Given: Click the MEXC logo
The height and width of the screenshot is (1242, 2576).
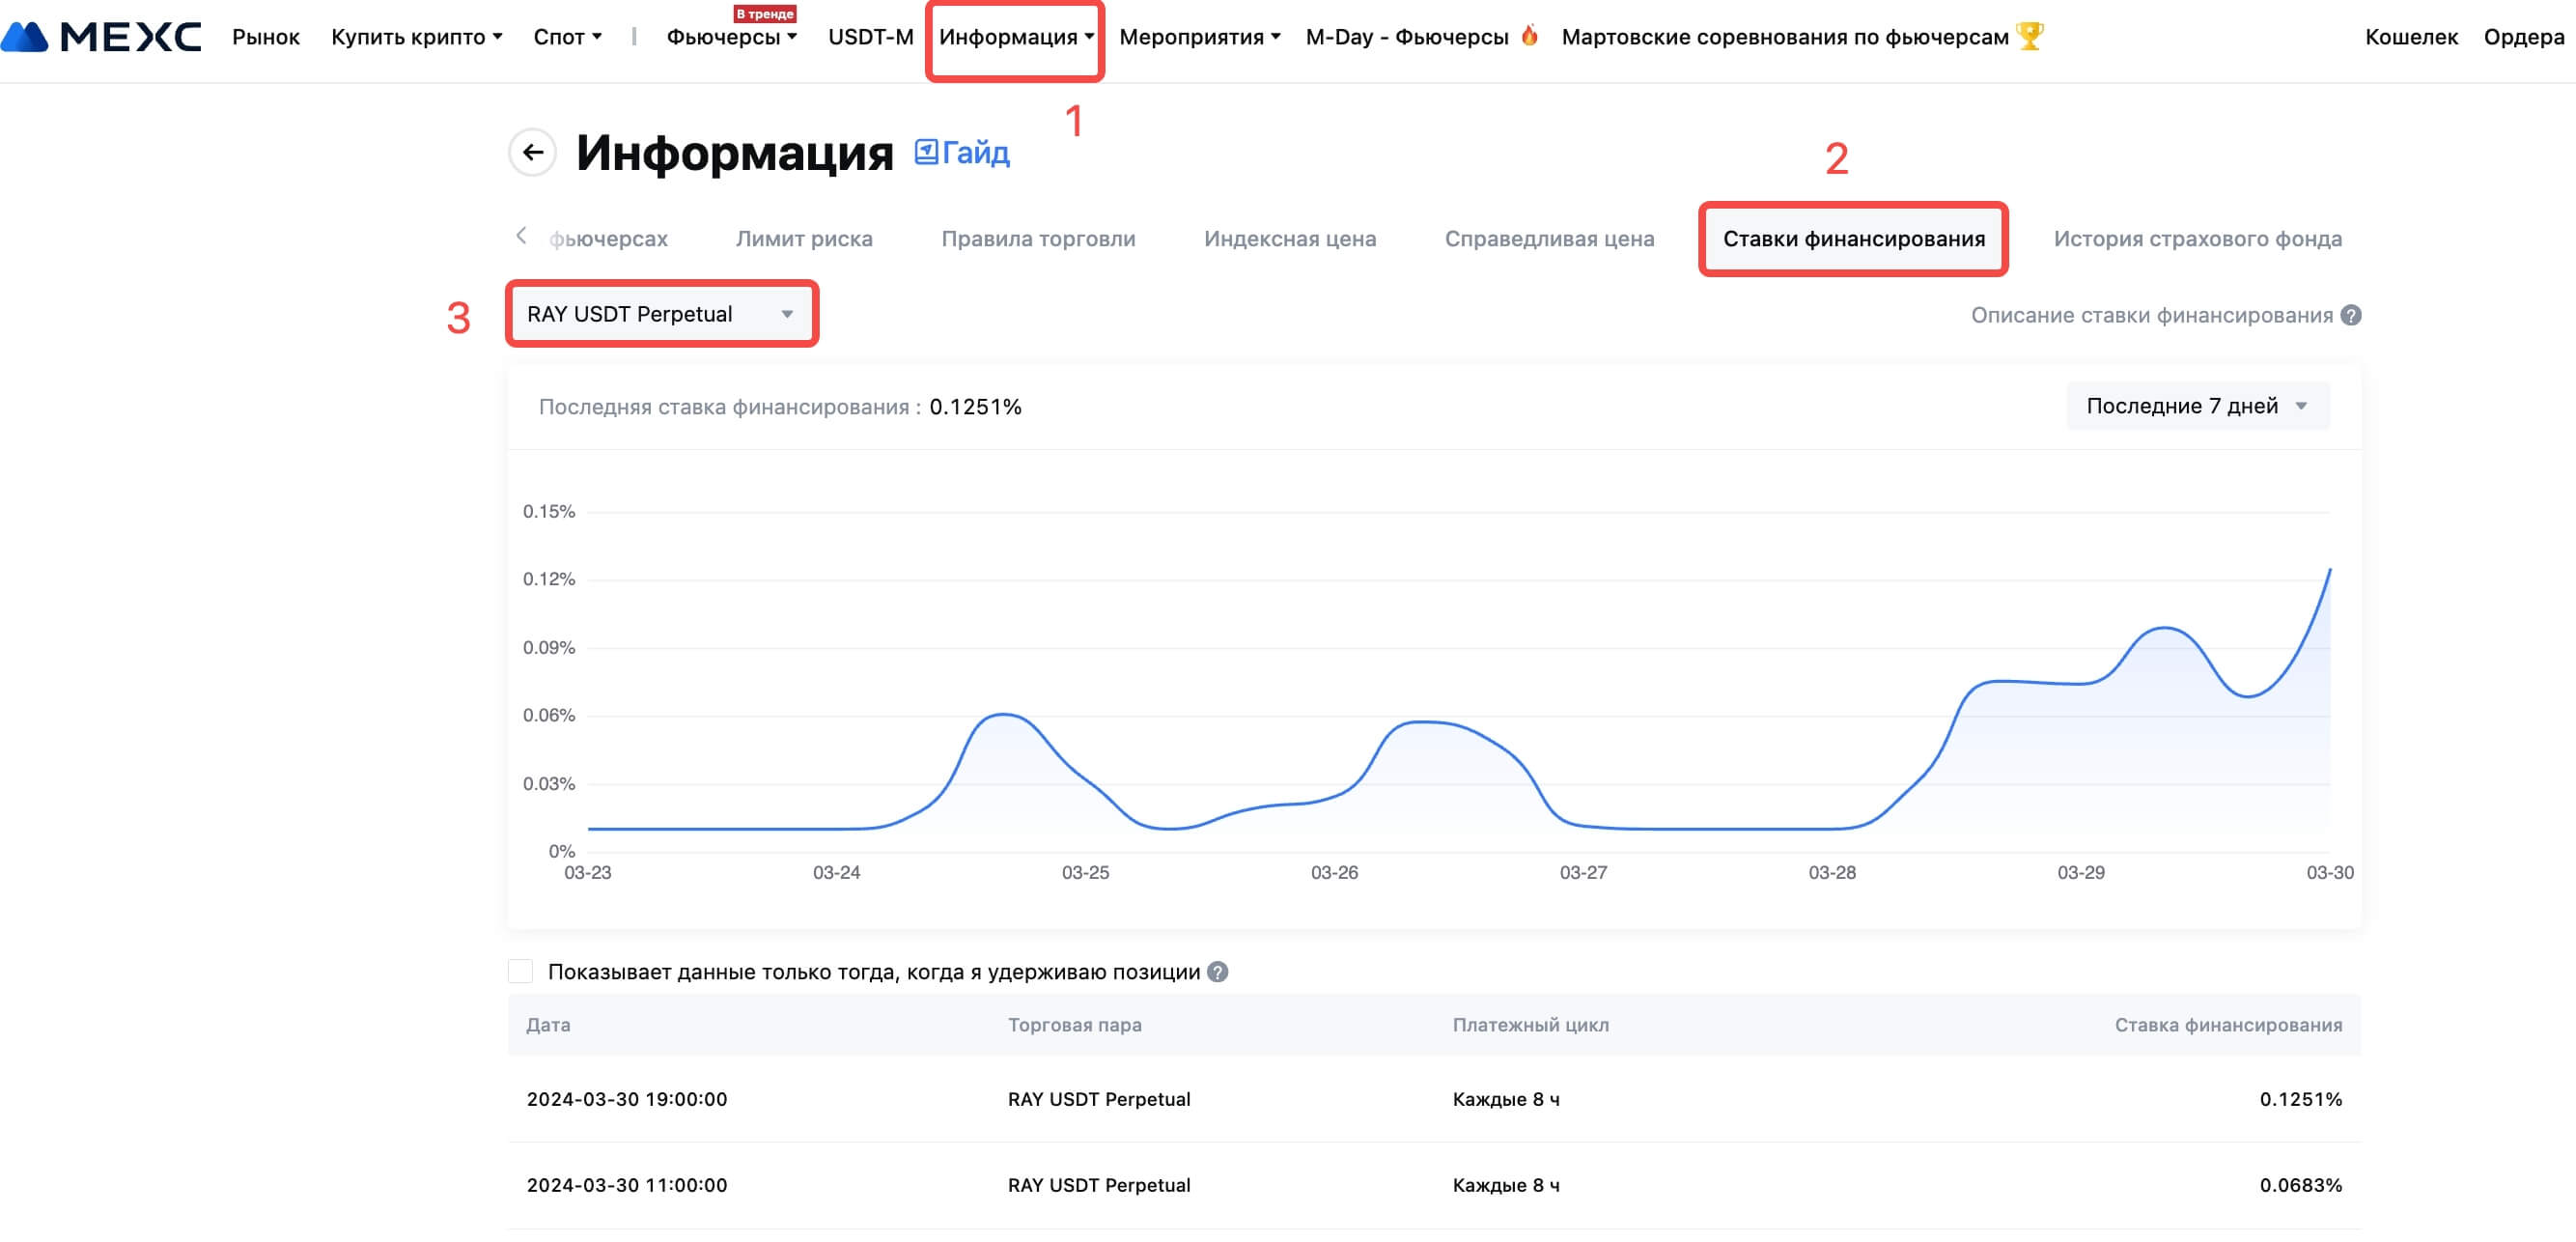Looking at the screenshot, I should pyautogui.click(x=101, y=37).
